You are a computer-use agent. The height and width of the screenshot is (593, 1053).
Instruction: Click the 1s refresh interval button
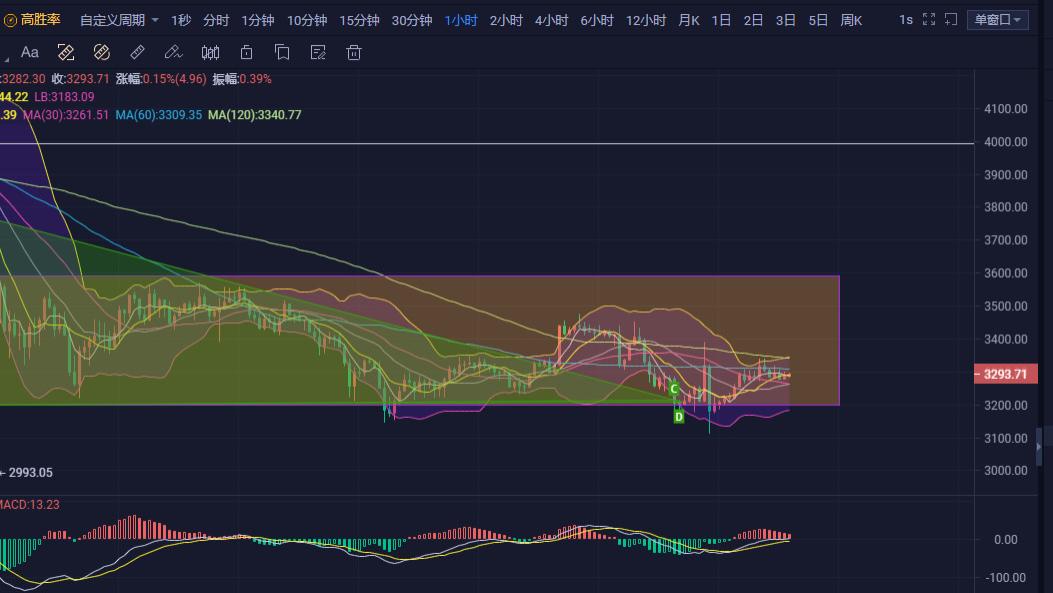(906, 19)
